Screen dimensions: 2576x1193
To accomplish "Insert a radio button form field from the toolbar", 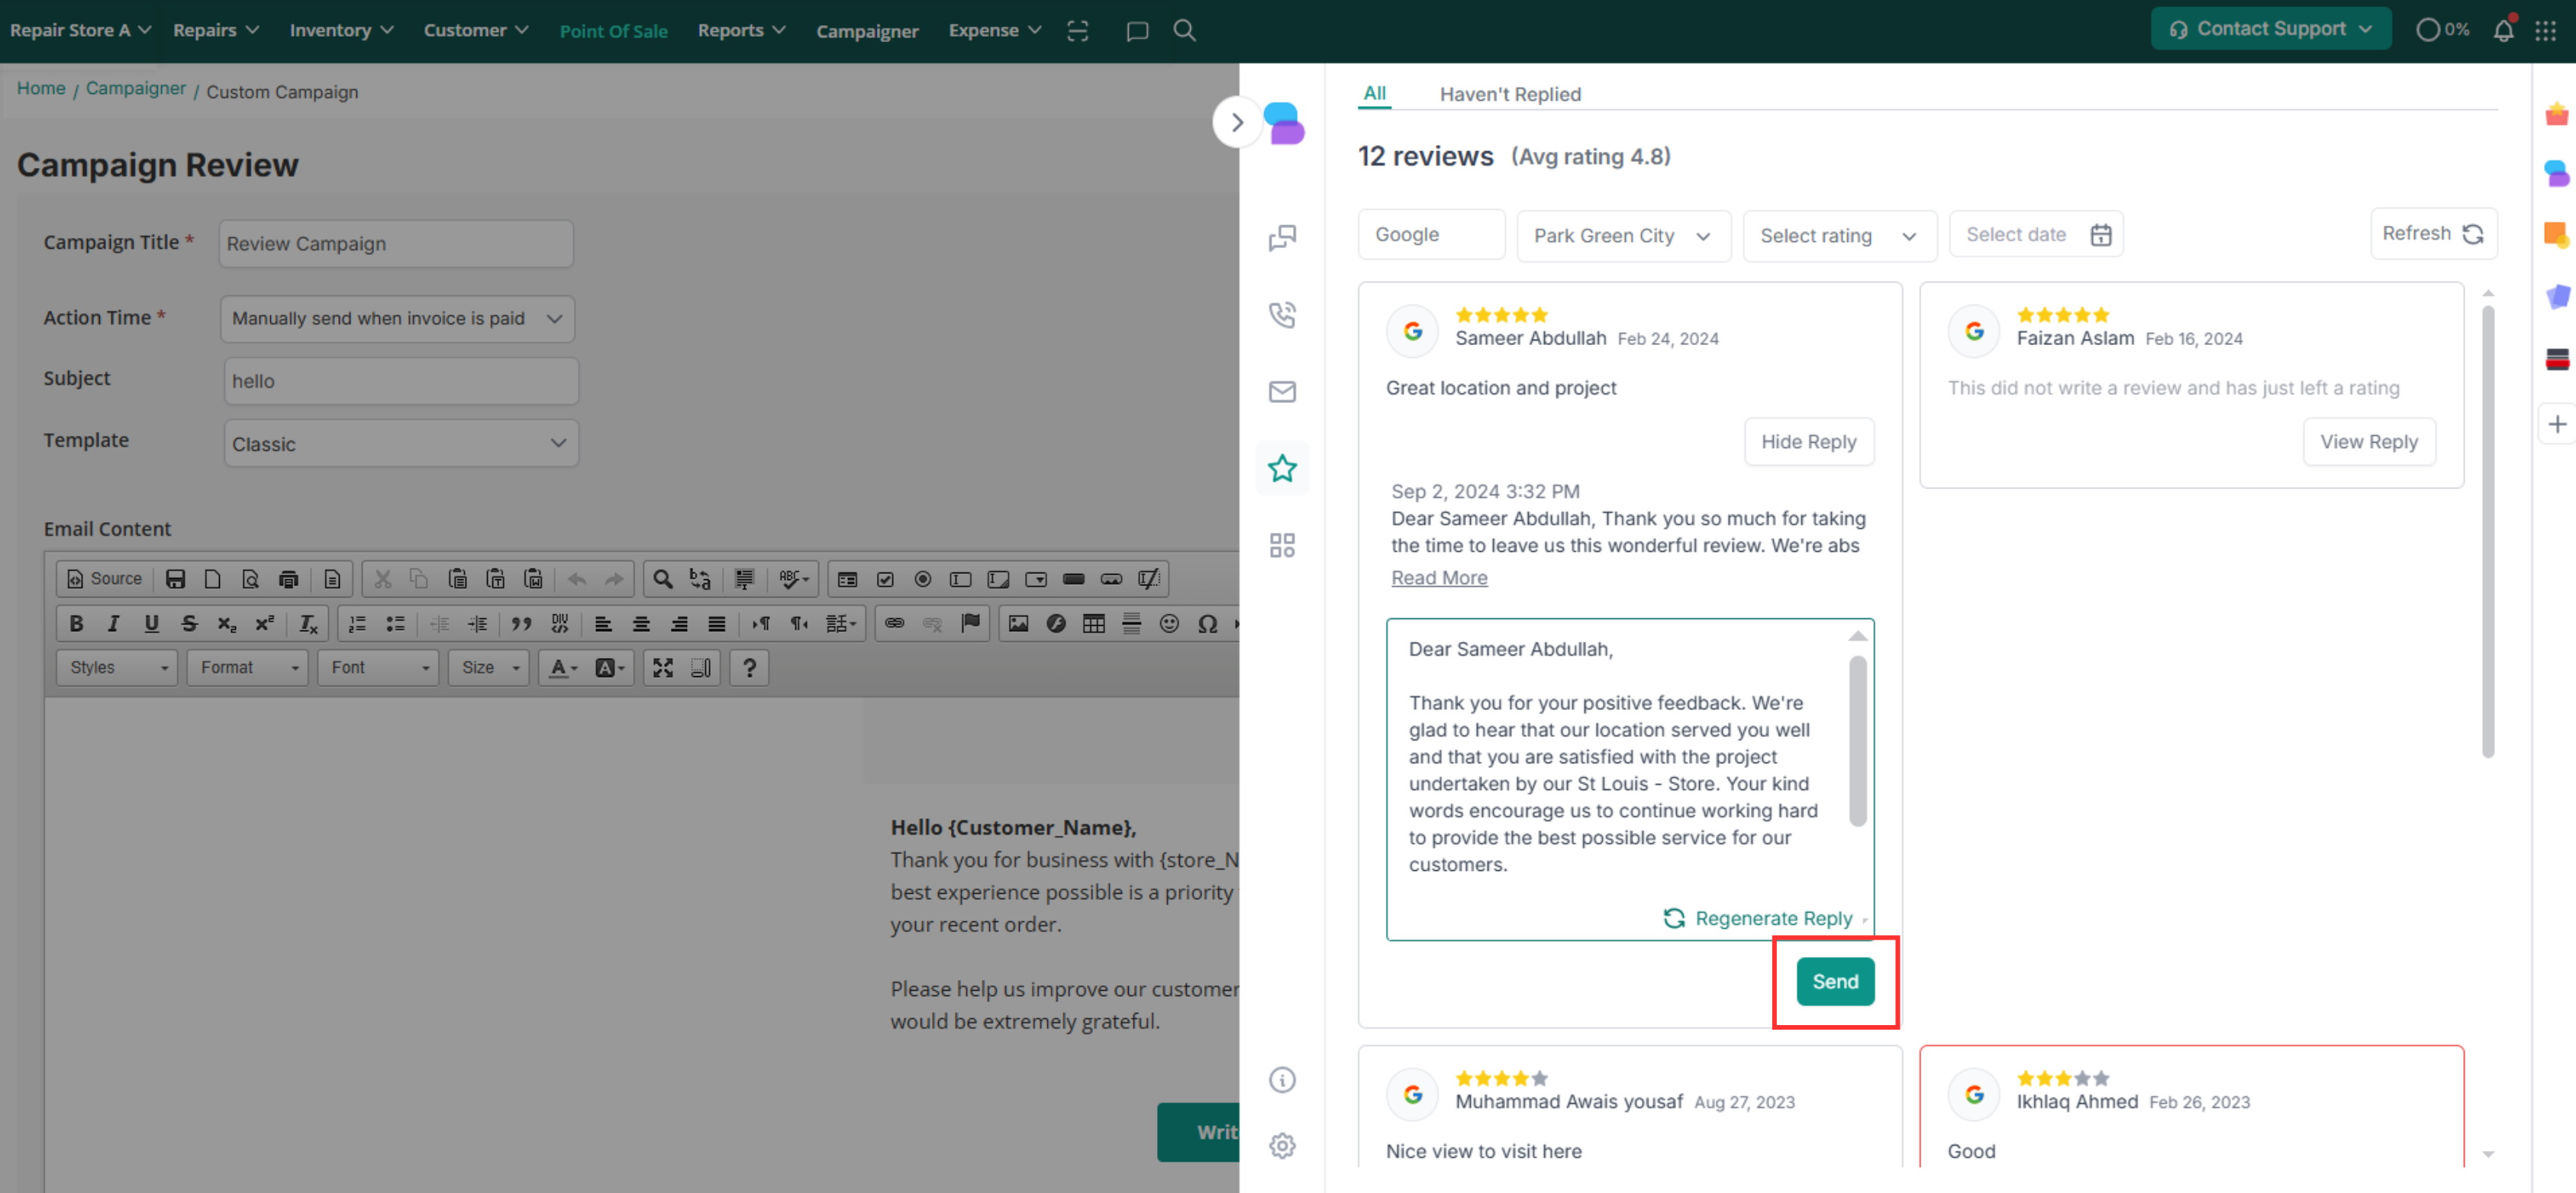I will pyautogui.click(x=923, y=579).
